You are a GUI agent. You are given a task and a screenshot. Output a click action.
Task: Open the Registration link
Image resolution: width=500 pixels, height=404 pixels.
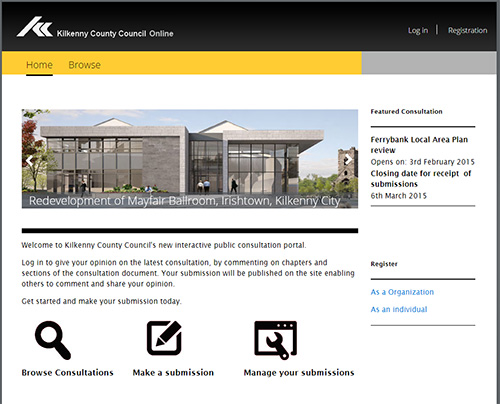point(467,30)
